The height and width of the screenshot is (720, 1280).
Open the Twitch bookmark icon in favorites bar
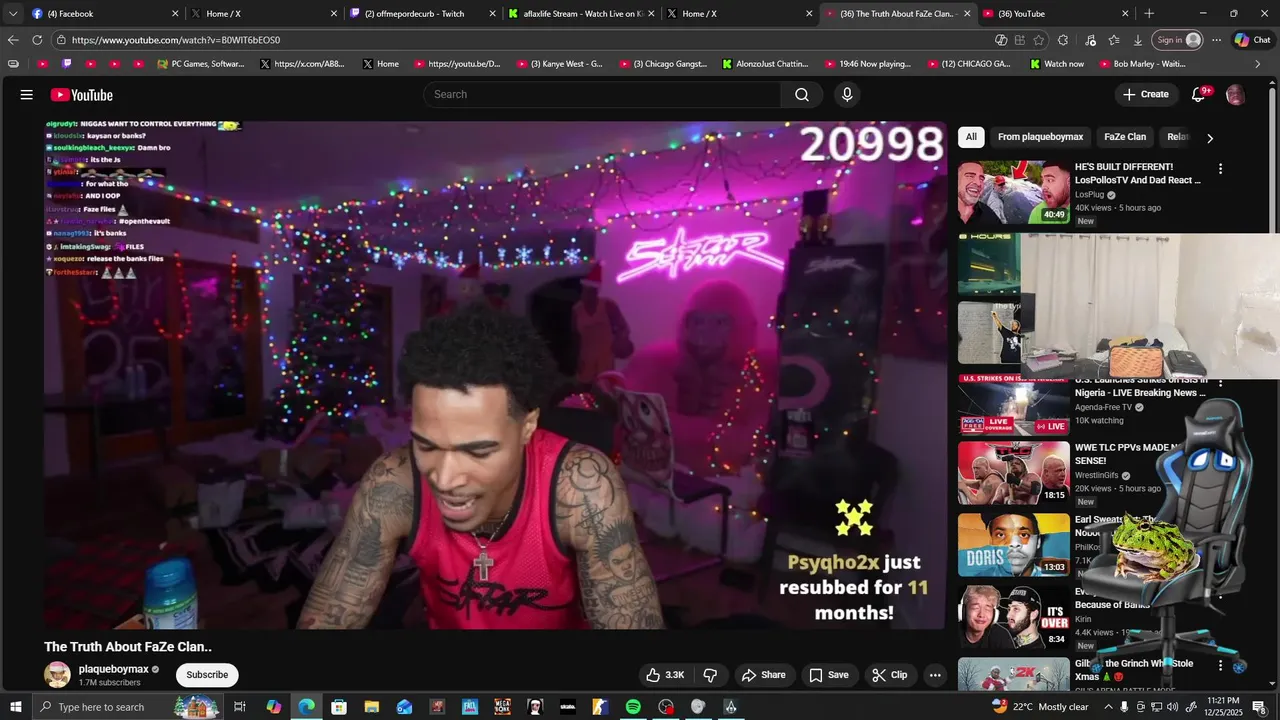tap(67, 64)
